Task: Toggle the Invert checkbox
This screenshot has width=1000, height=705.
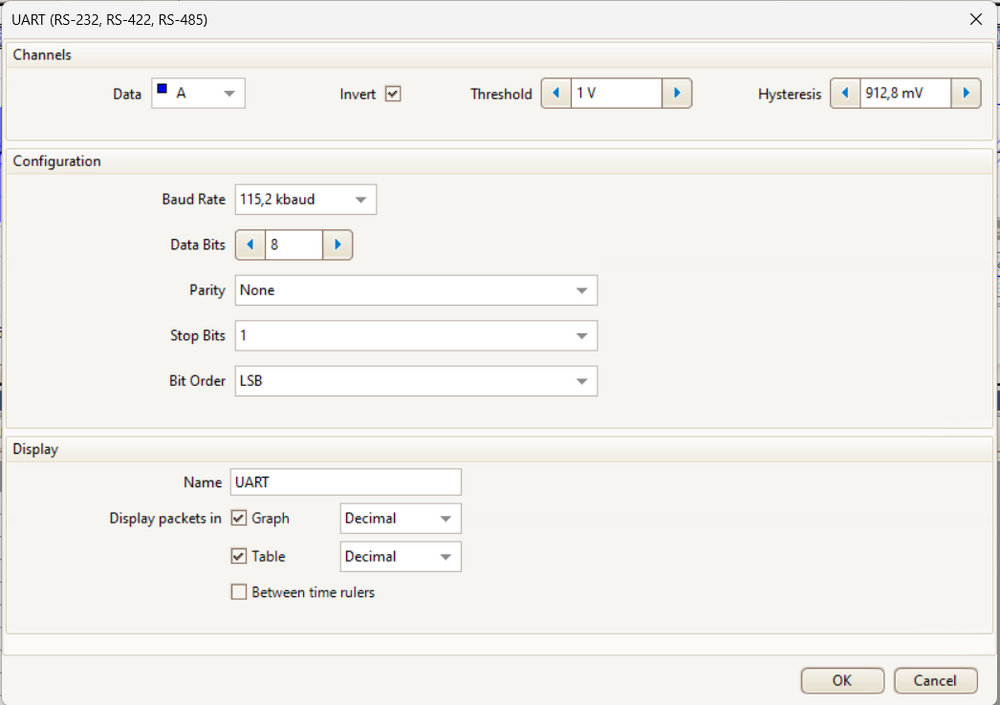Action: point(393,94)
